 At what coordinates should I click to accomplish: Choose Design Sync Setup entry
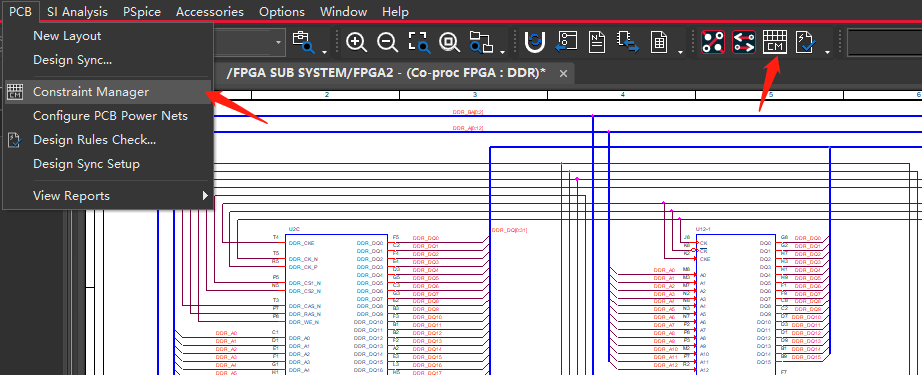tap(108, 164)
